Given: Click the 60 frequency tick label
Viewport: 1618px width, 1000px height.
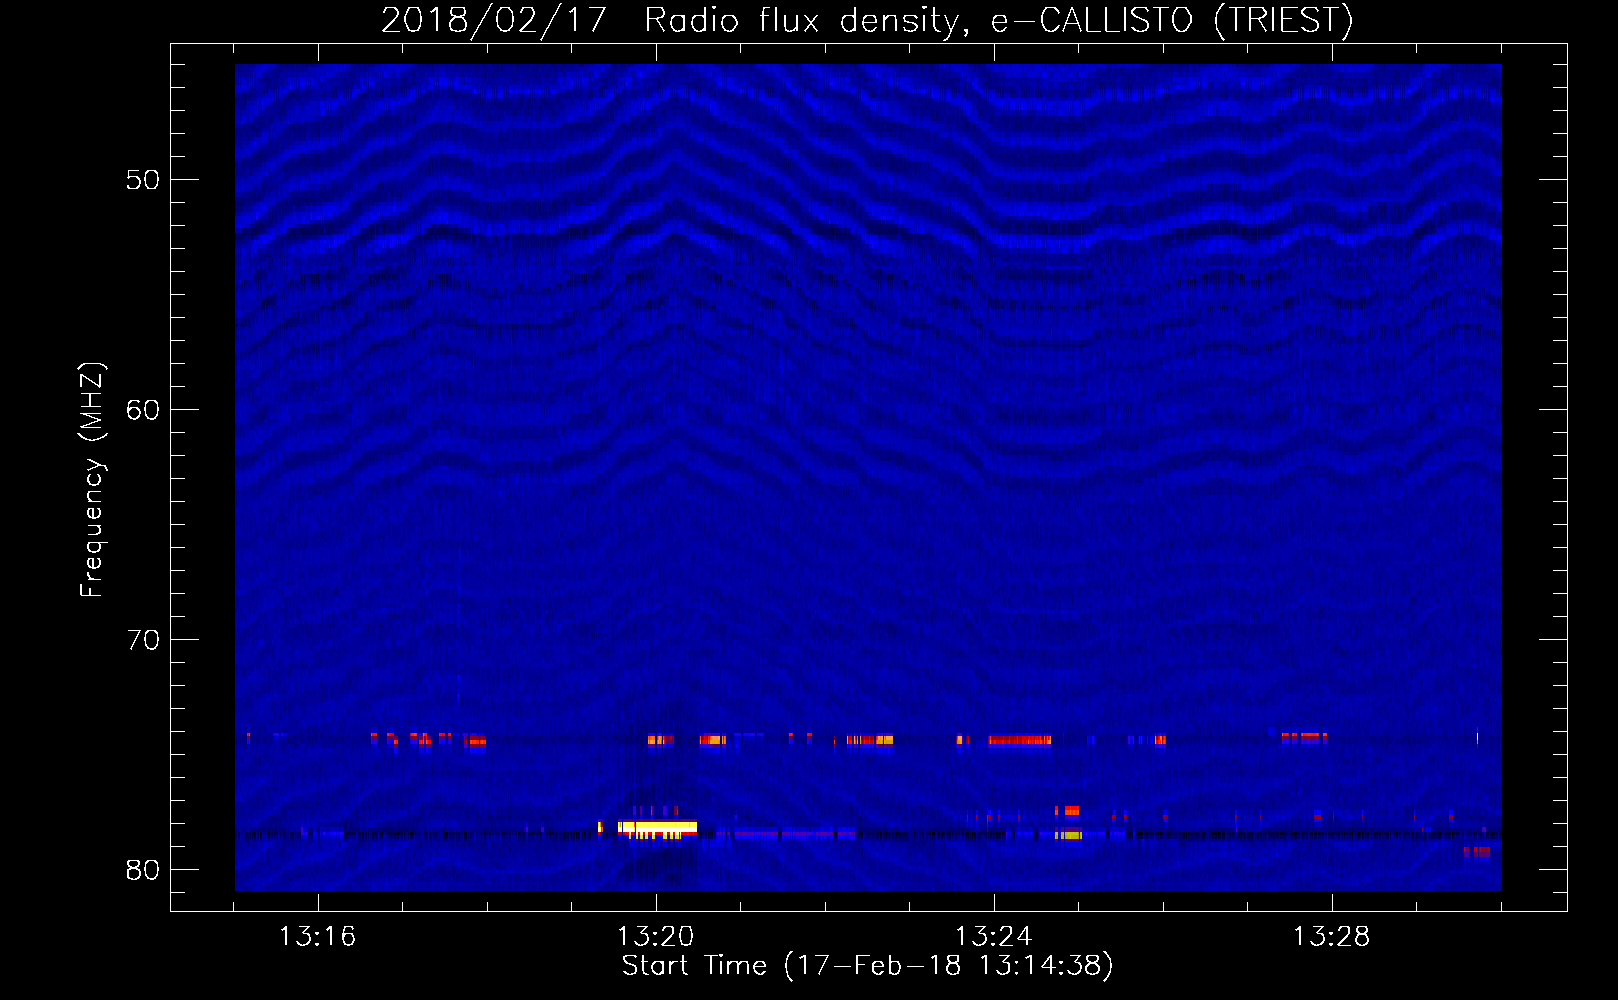Looking at the screenshot, I should click(x=143, y=410).
